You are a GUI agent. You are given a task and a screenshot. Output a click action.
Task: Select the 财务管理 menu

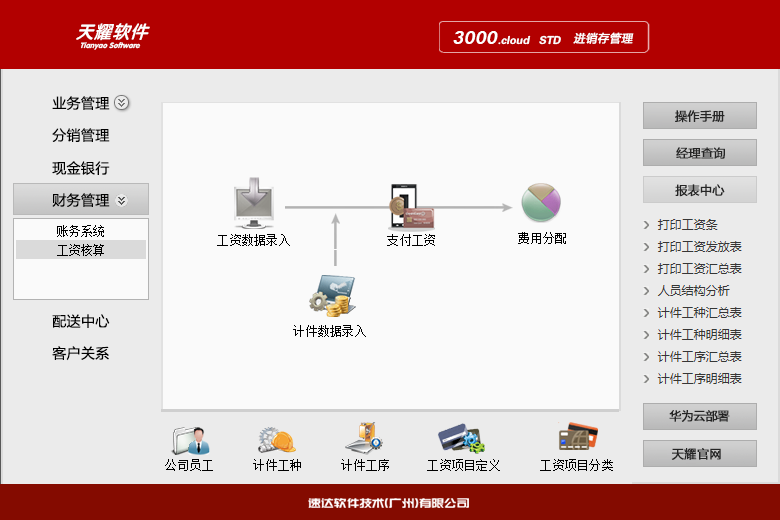pyautogui.click(x=81, y=200)
